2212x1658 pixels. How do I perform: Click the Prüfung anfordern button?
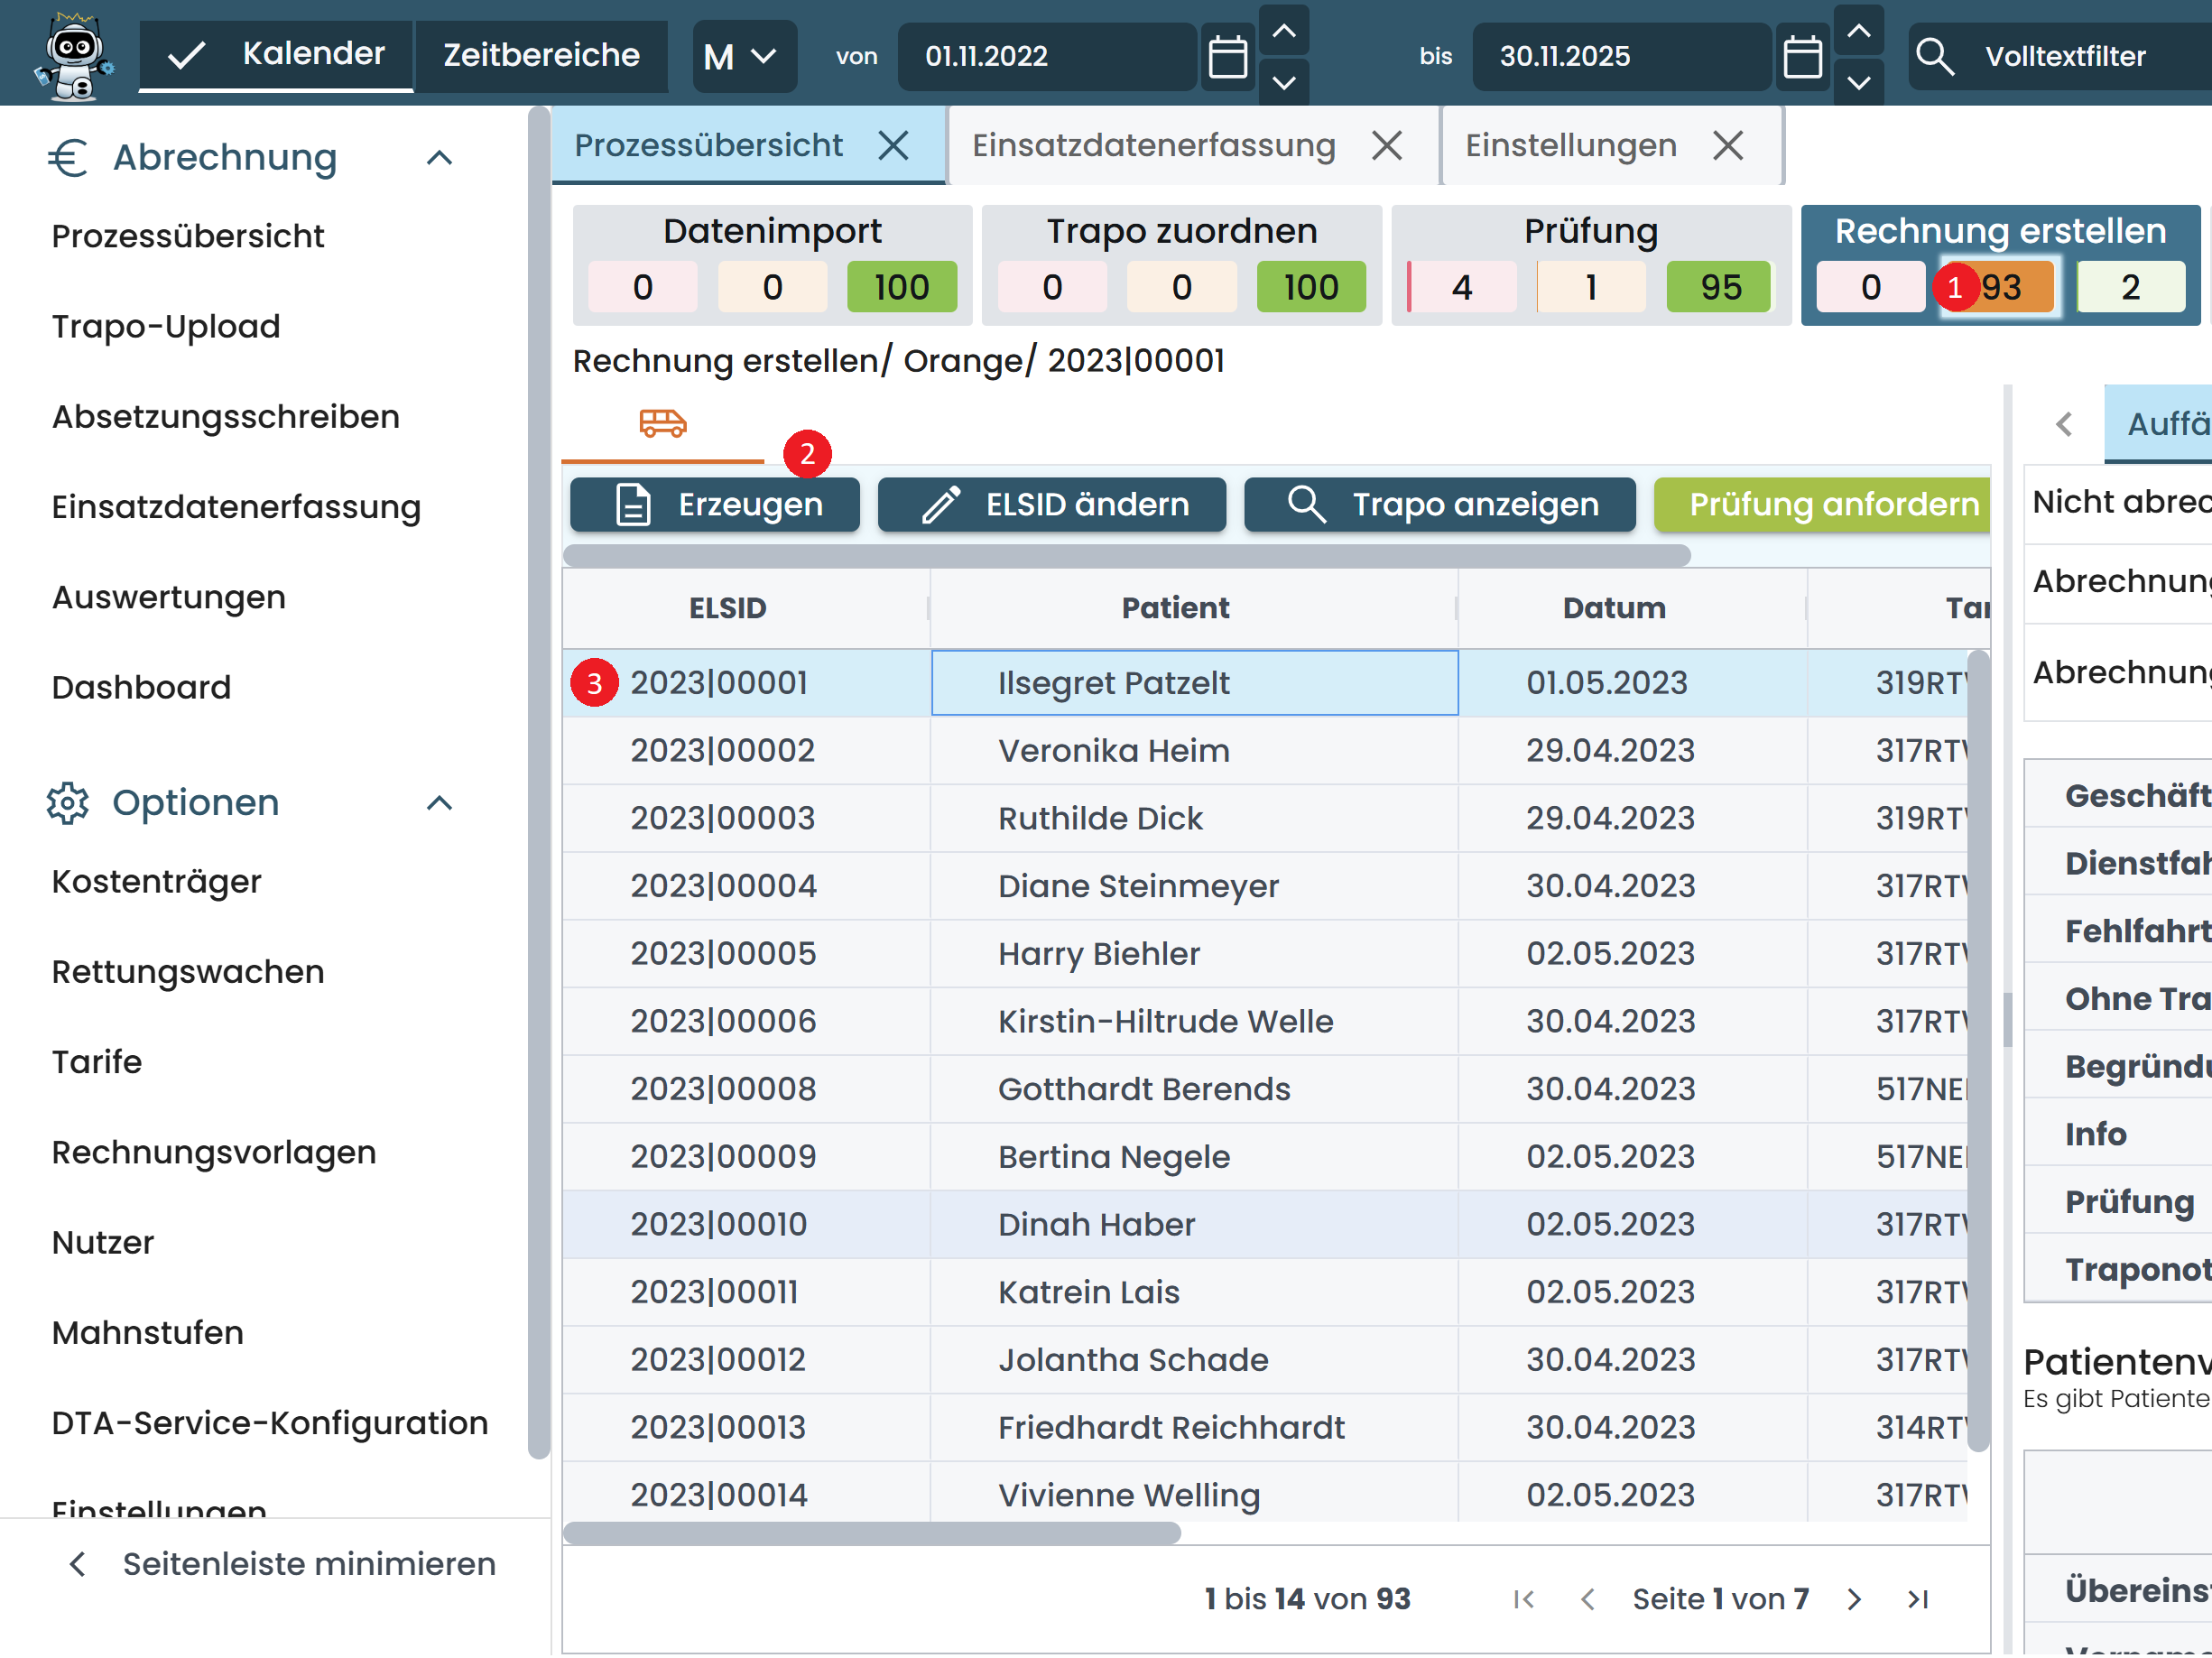coord(1821,505)
